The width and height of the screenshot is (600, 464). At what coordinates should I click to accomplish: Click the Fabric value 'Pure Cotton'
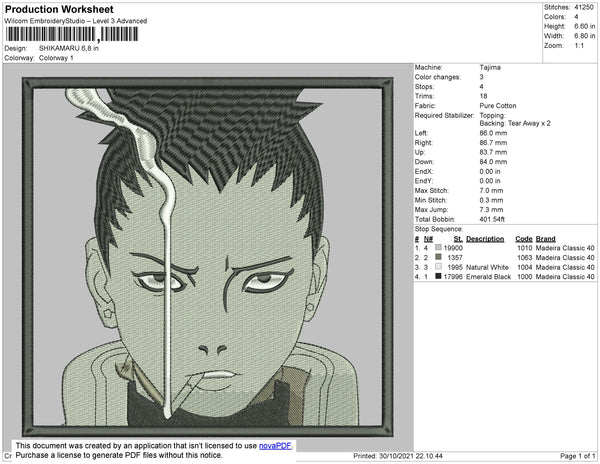pyautogui.click(x=498, y=106)
